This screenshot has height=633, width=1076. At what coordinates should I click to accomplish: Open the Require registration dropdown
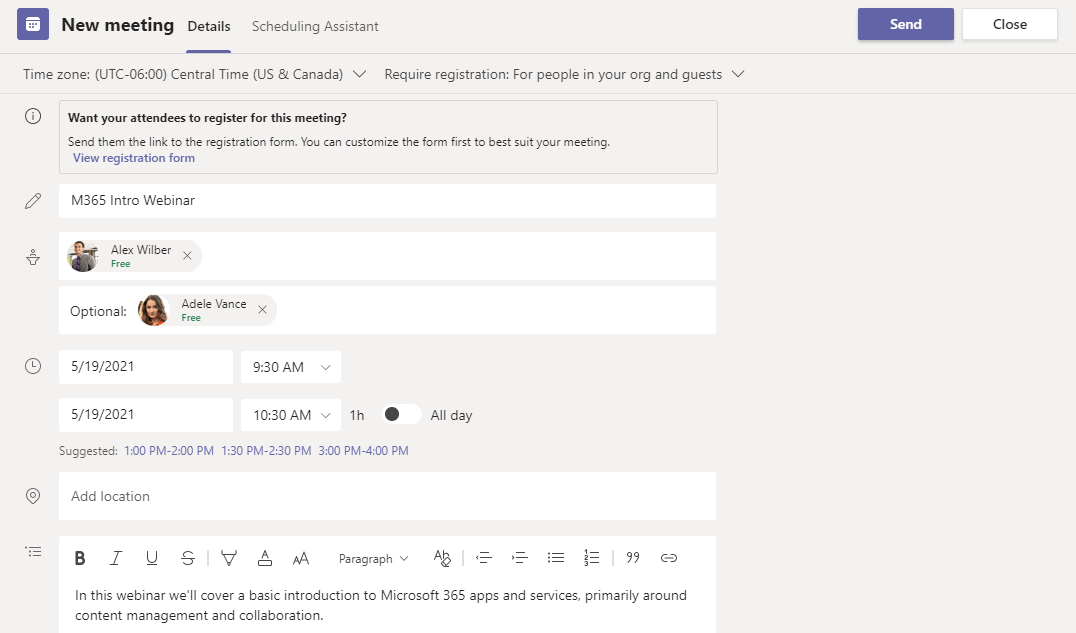[x=564, y=74]
